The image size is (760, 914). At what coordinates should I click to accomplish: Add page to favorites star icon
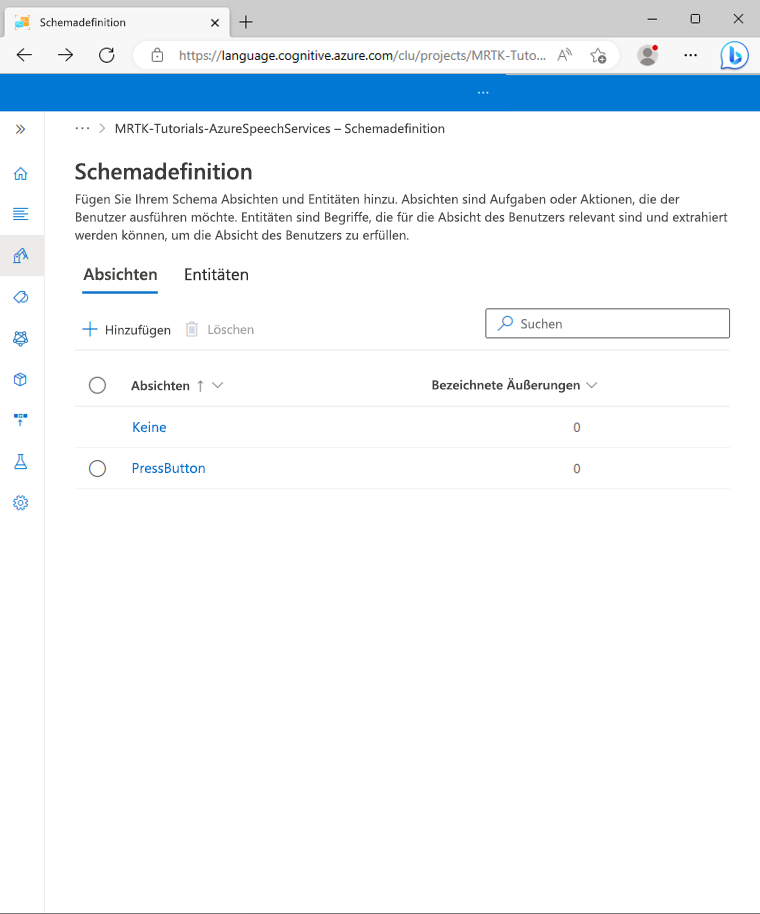click(x=598, y=55)
